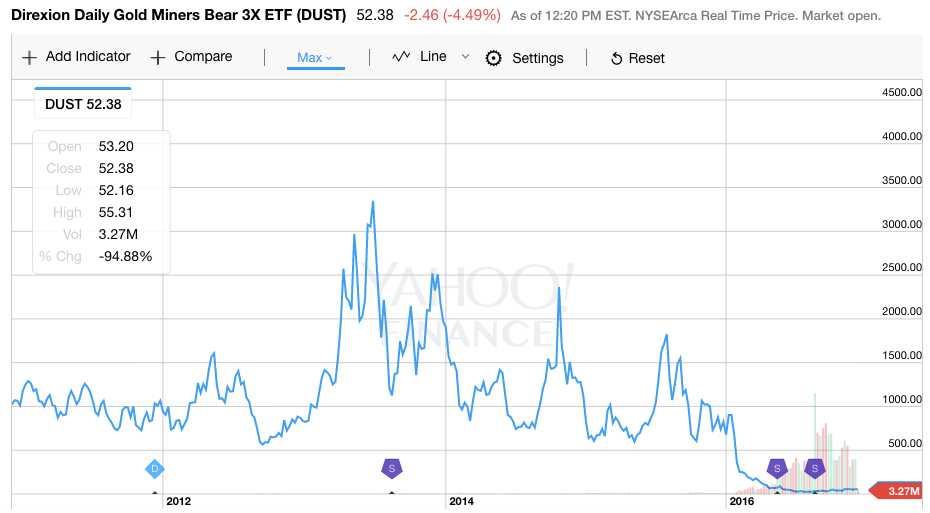The width and height of the screenshot is (930, 513).
Task: Click the Settings gear icon
Action: [493, 58]
